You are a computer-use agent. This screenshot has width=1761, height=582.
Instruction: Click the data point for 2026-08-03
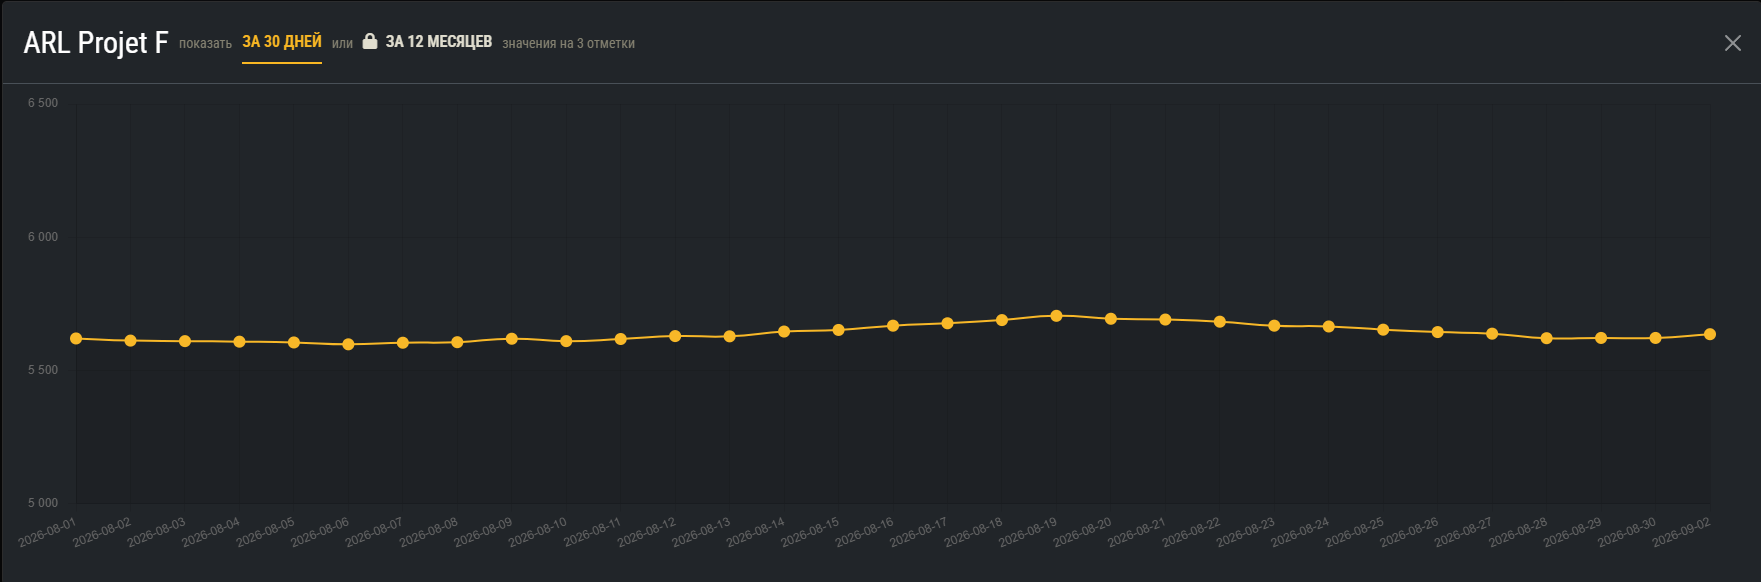[185, 341]
